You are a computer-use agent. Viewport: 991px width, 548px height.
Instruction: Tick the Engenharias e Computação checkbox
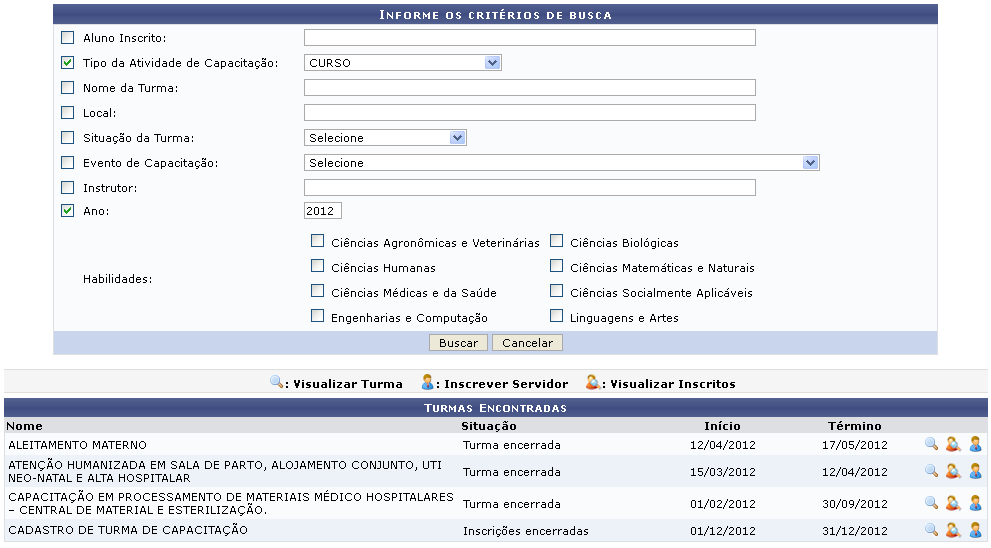coord(317,316)
